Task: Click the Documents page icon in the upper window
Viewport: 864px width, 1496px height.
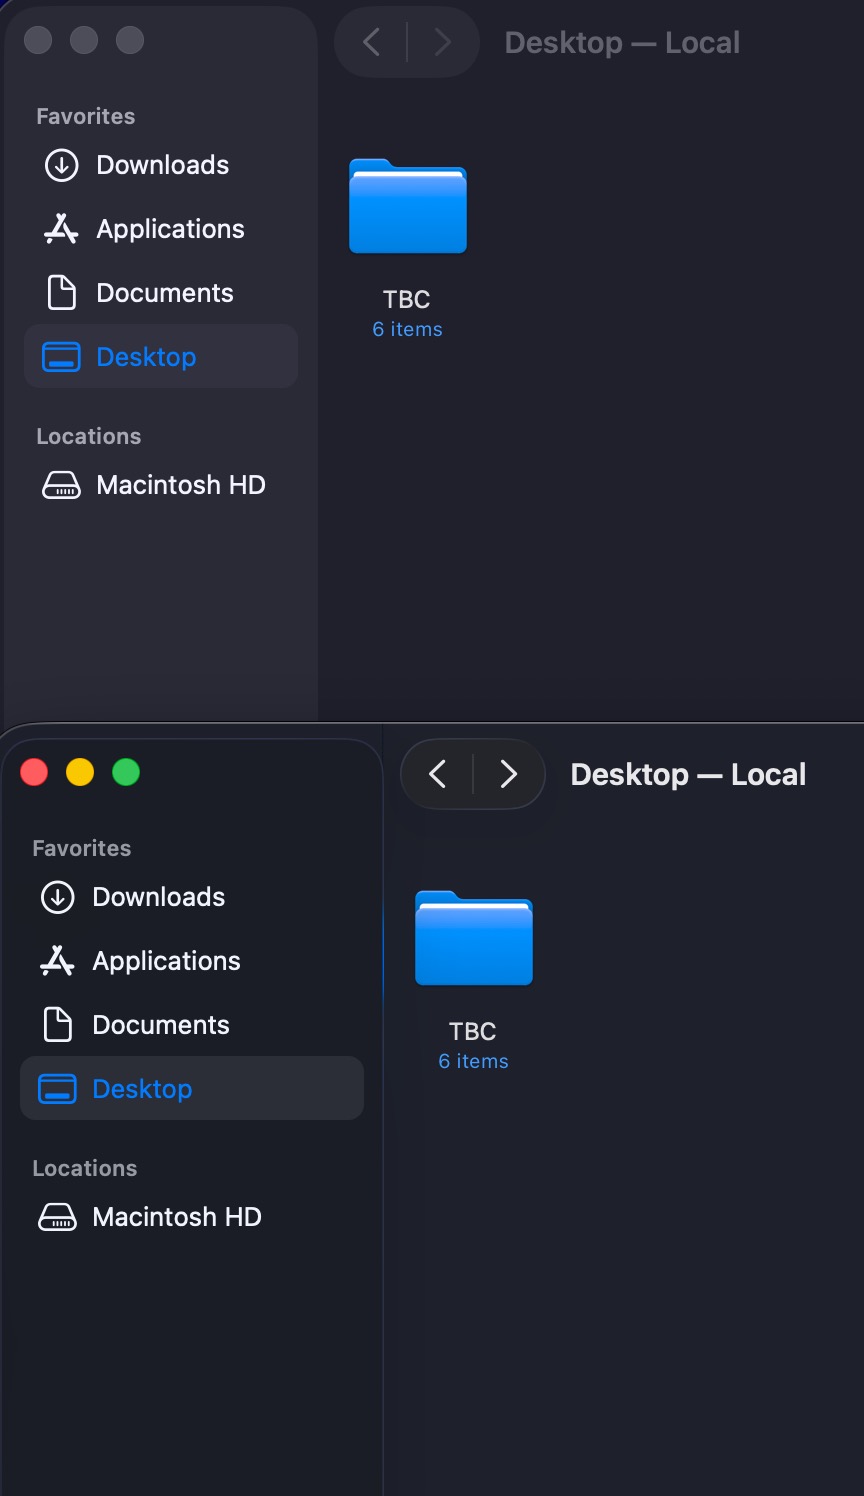Action: [62, 292]
